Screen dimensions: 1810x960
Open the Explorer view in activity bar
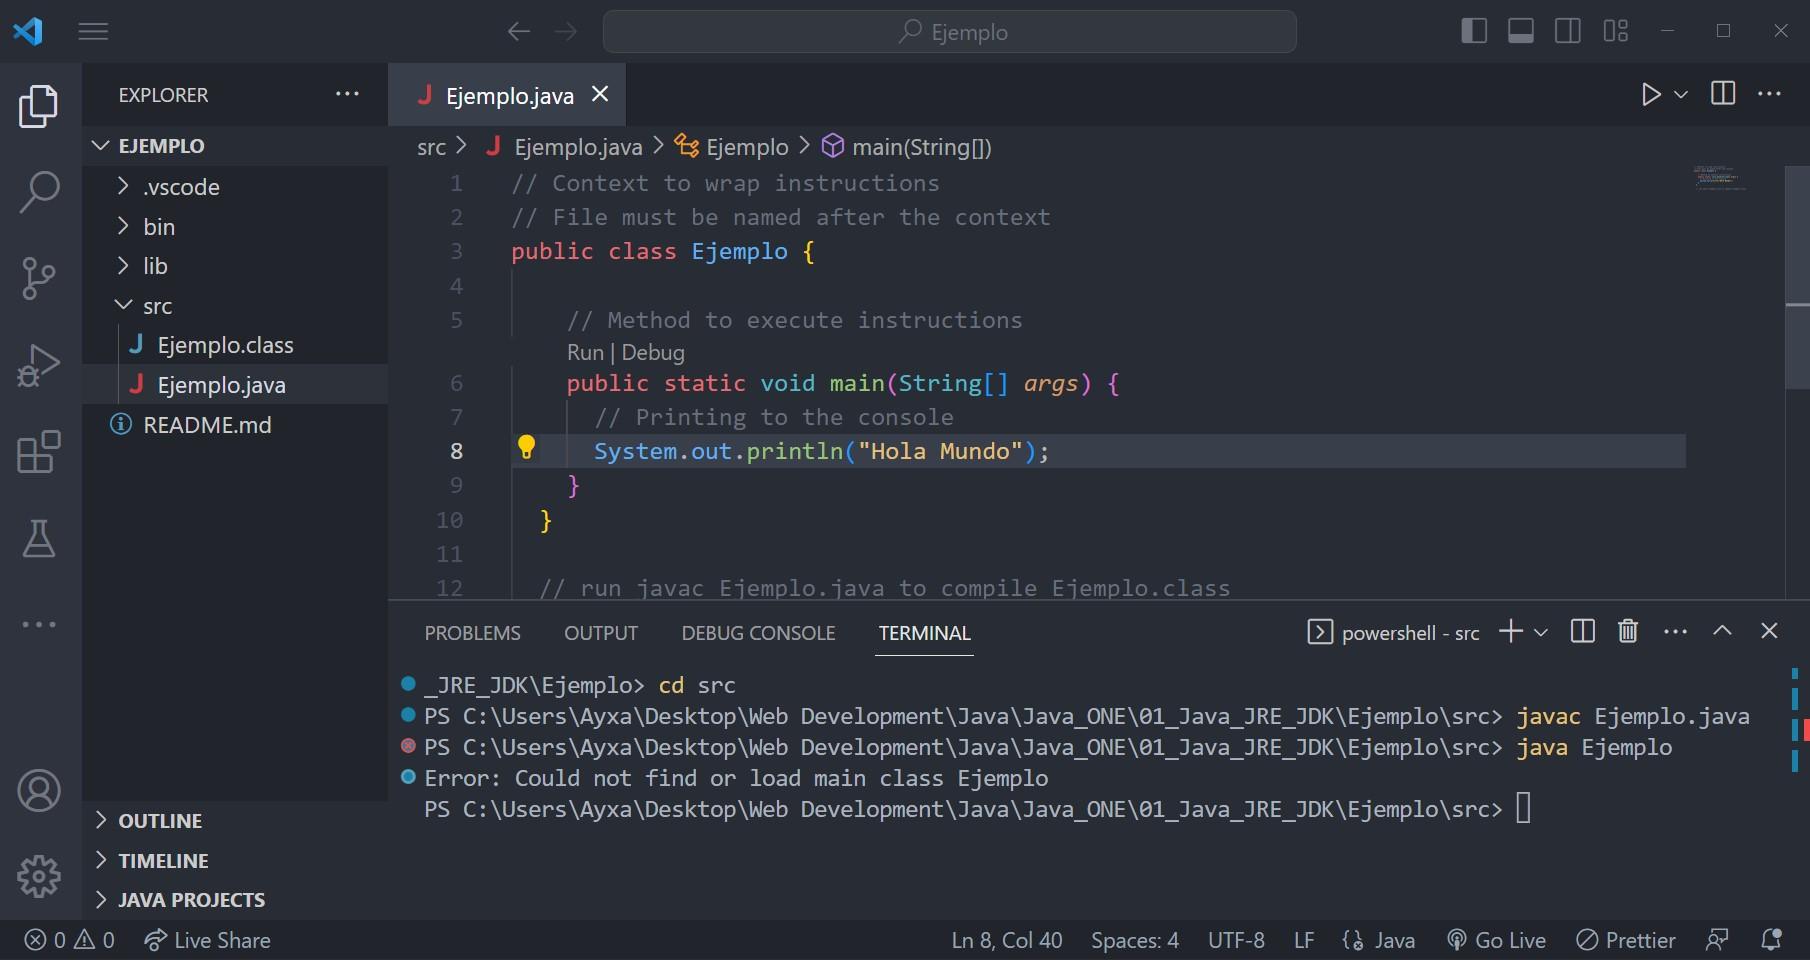coord(39,105)
